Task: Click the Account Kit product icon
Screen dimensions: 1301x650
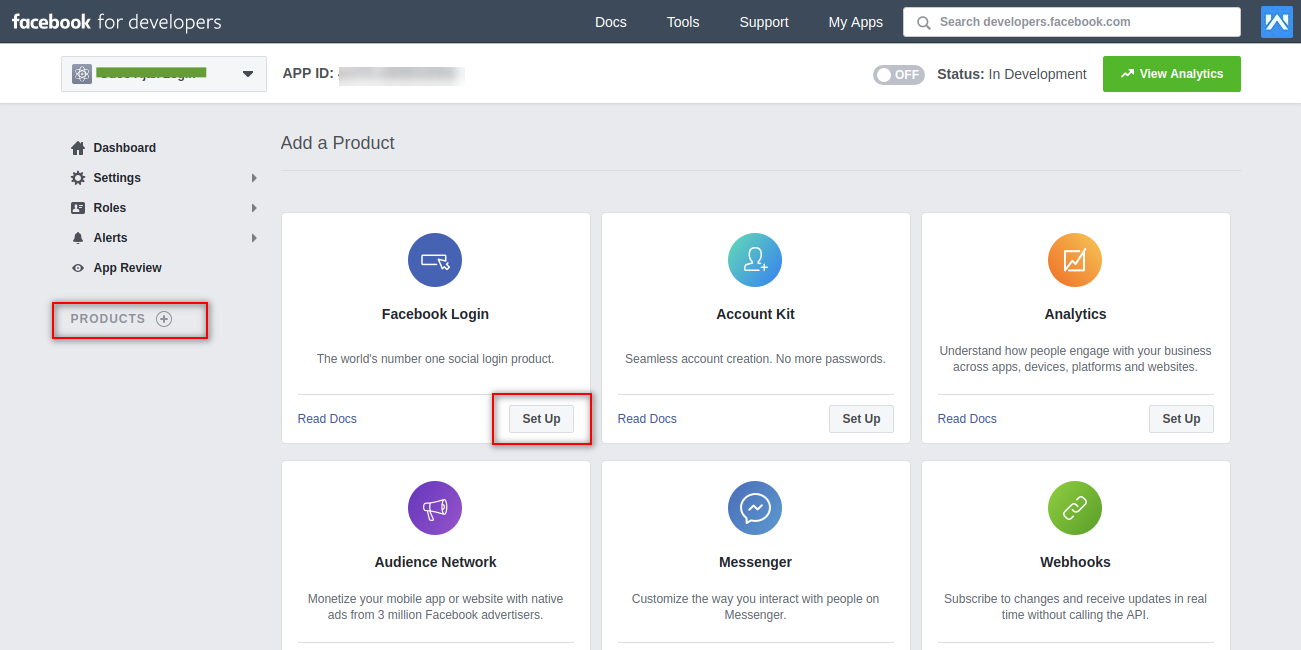Action: [755, 260]
